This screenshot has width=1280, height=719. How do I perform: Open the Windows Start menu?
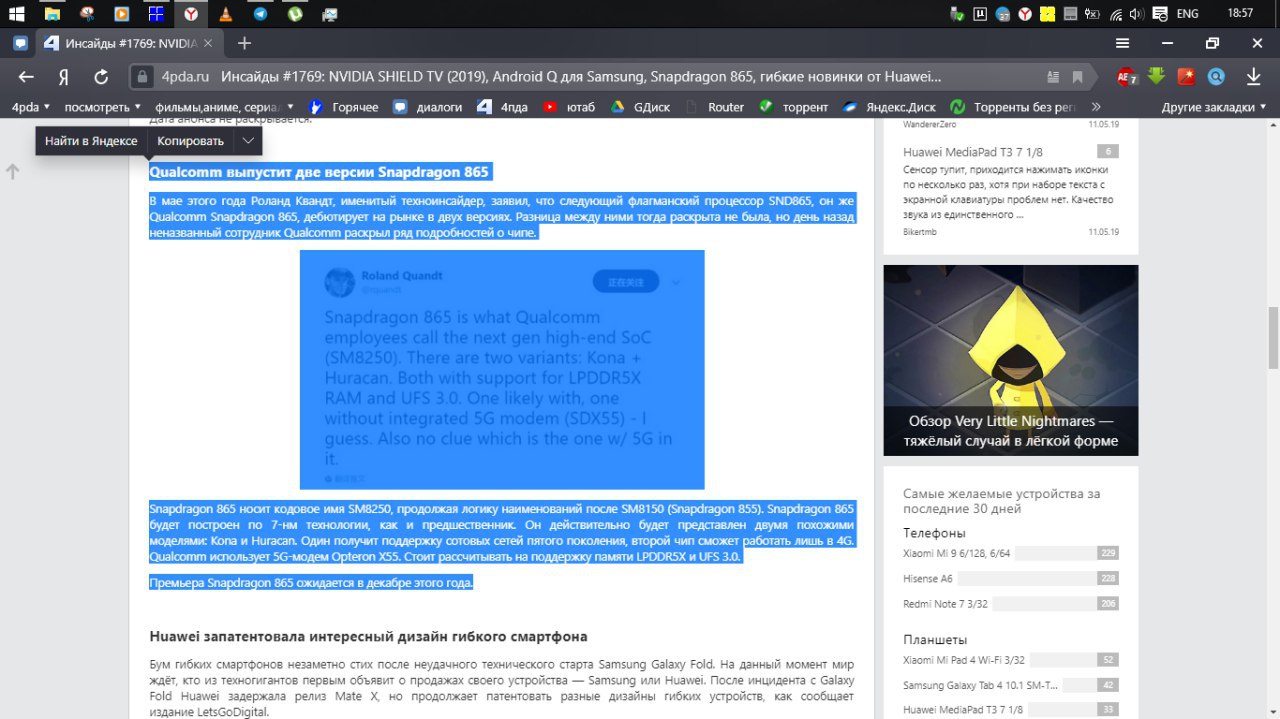pyautogui.click(x=16, y=14)
